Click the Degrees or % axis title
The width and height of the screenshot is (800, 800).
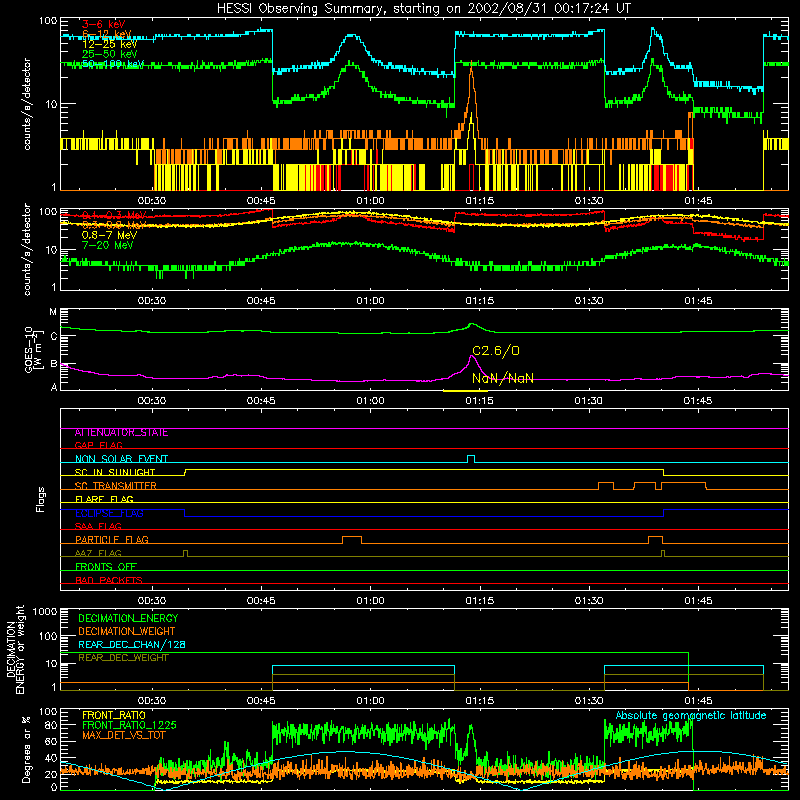pos(26,750)
